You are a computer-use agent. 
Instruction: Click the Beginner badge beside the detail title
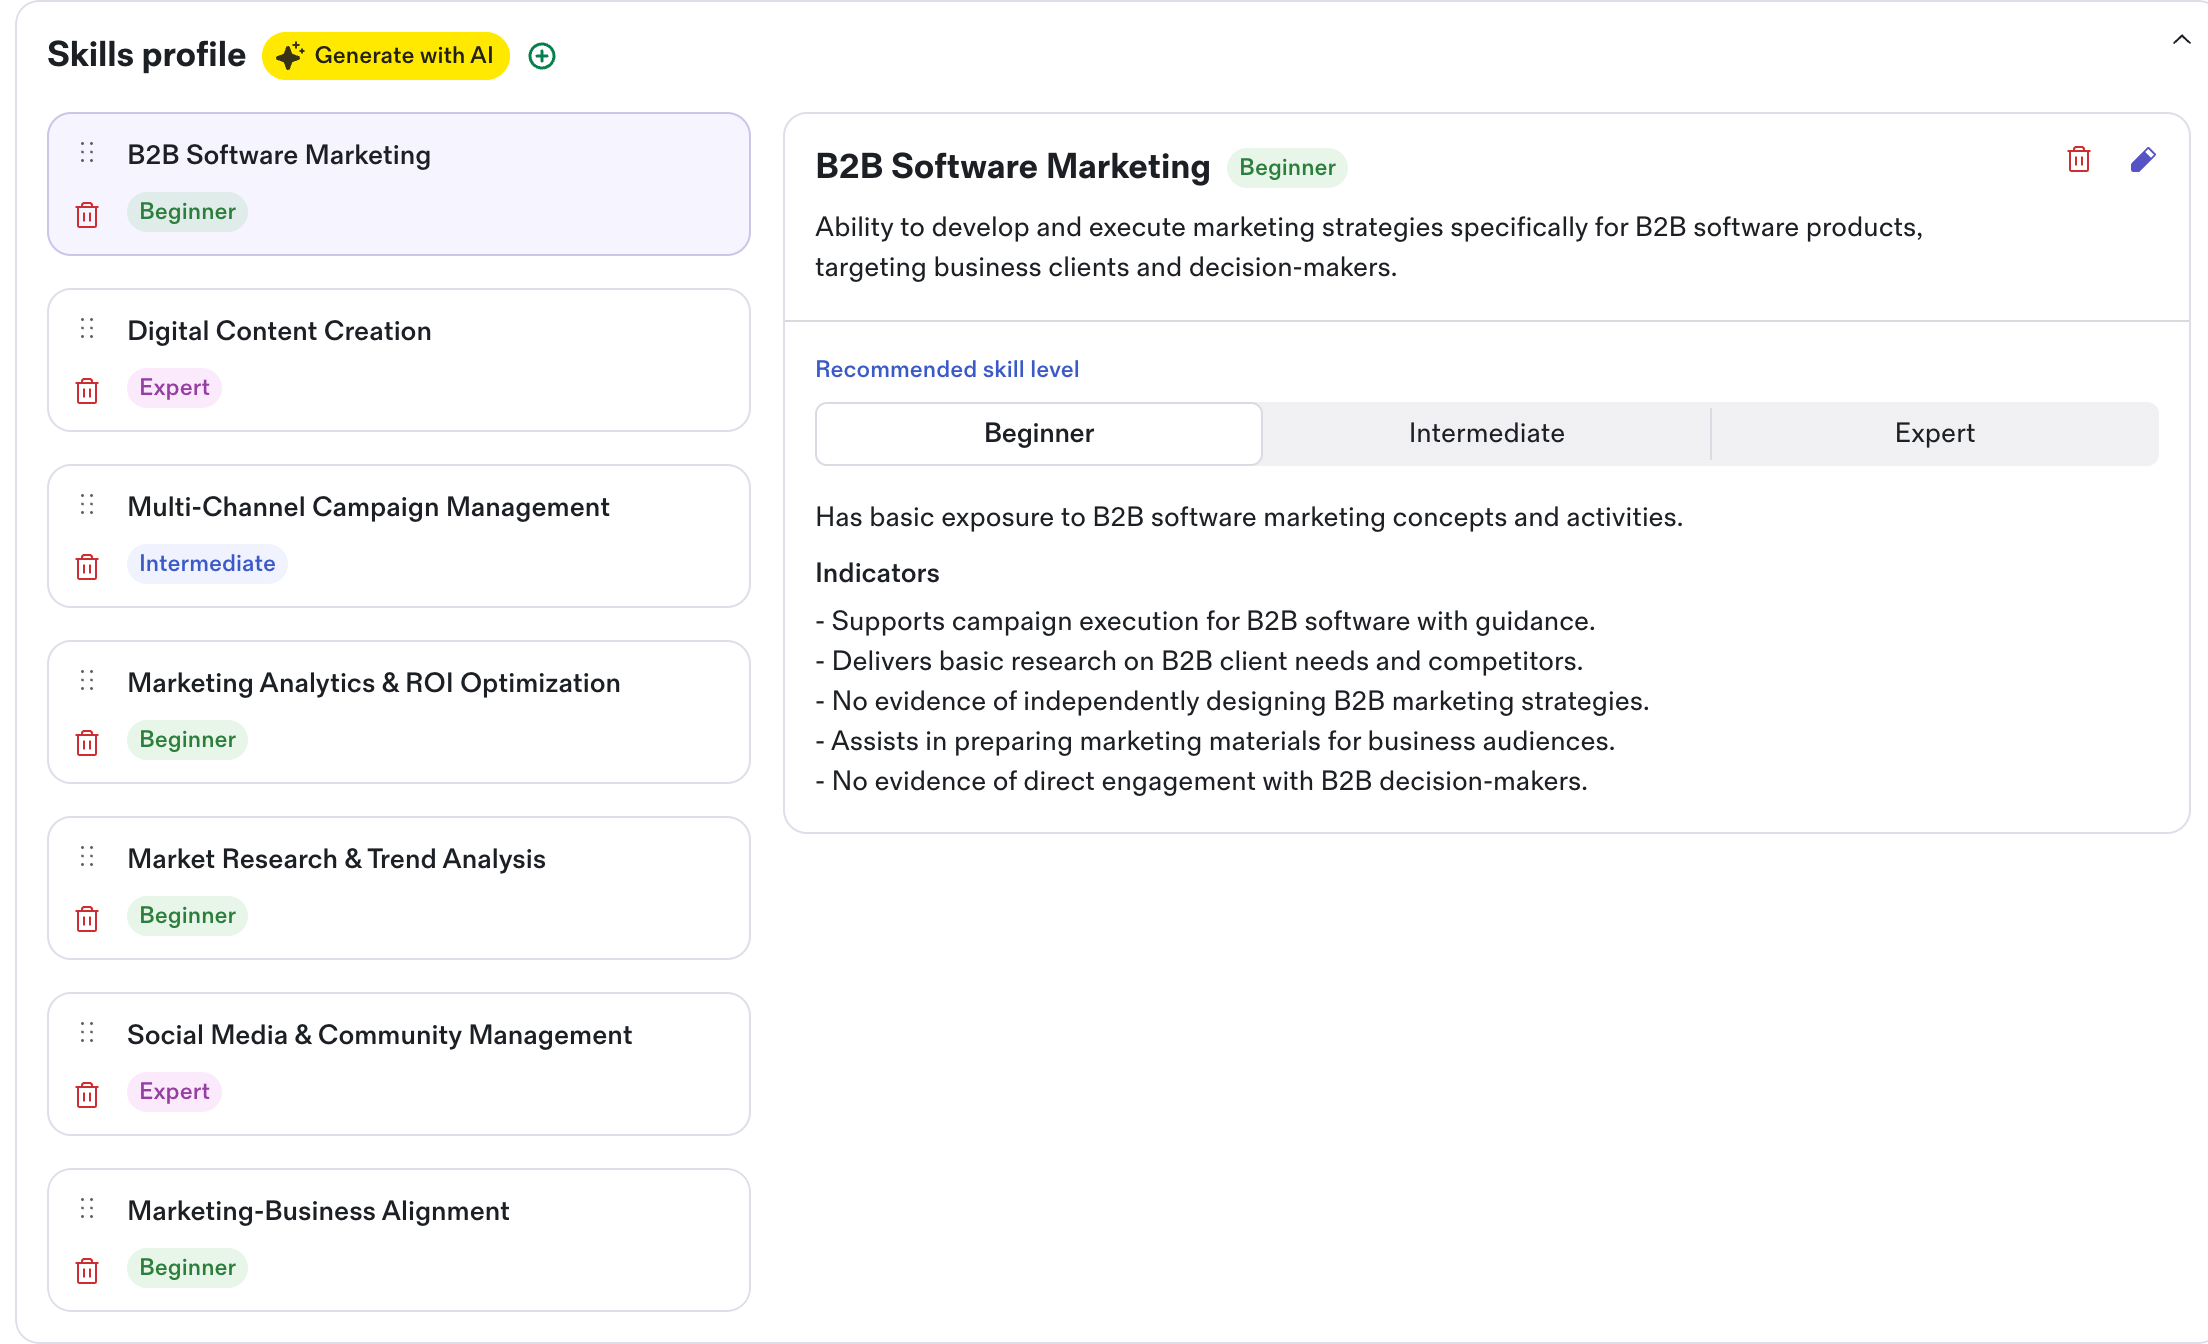coord(1287,168)
